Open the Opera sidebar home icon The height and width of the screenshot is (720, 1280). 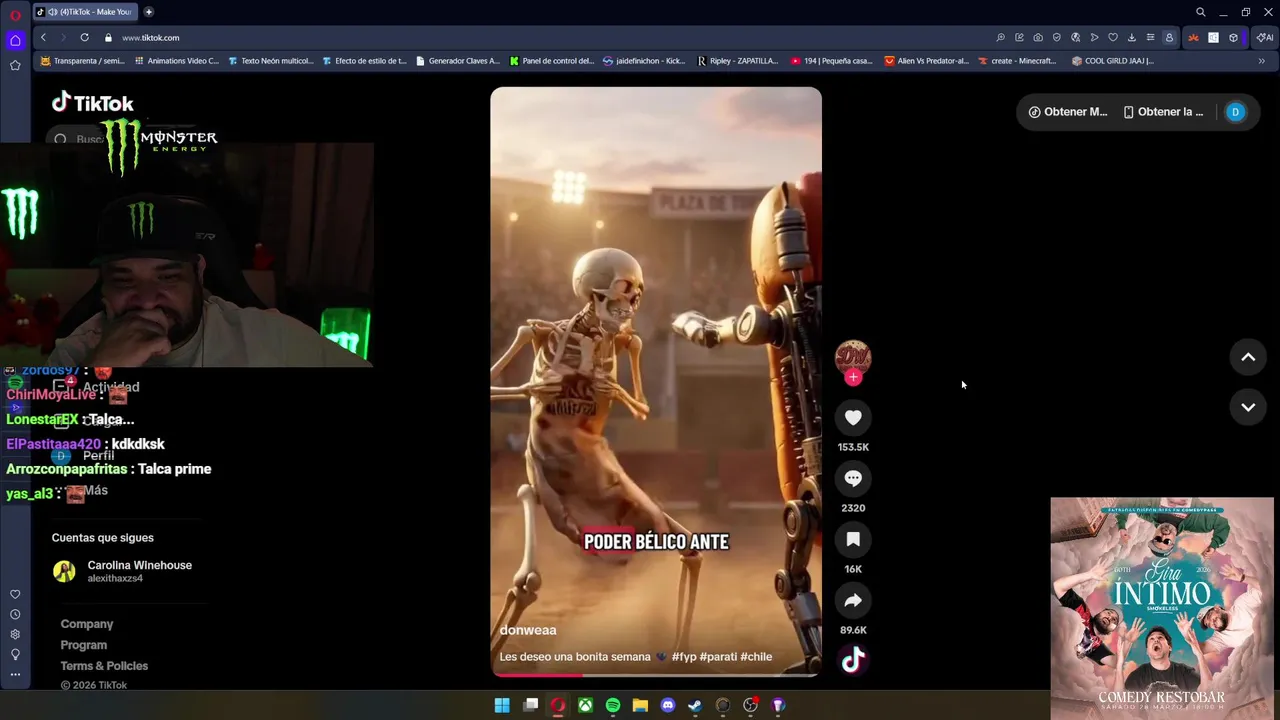(x=15, y=41)
